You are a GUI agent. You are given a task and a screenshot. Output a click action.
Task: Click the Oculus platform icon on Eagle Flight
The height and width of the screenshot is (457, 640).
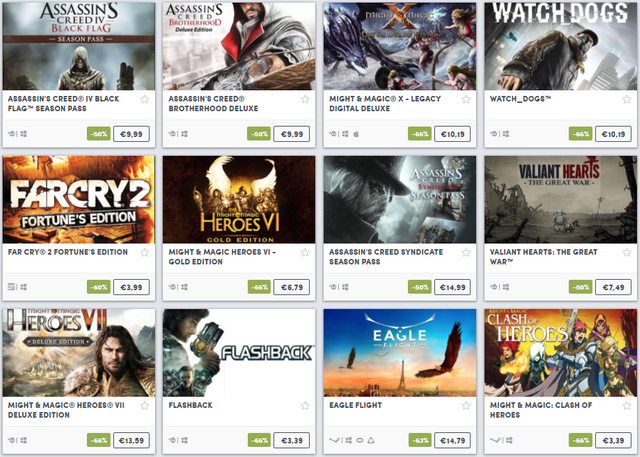tap(360, 440)
